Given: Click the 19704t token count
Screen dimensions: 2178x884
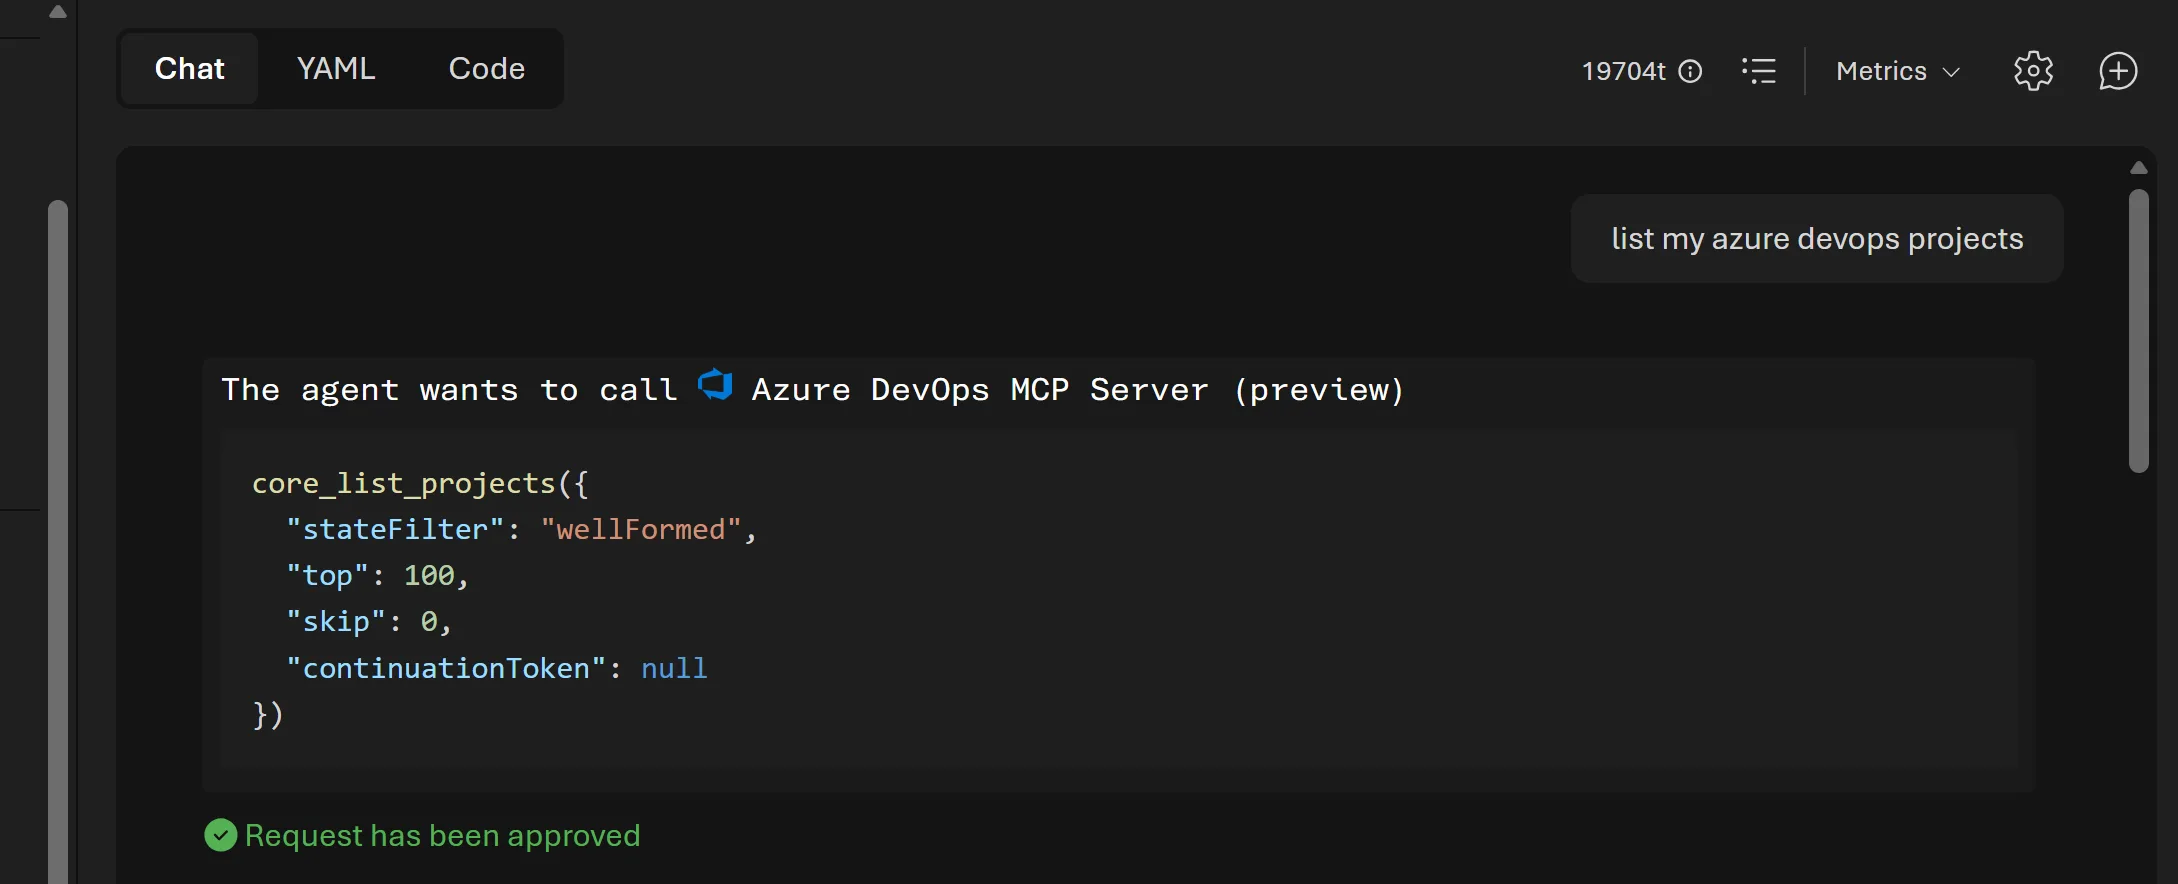Looking at the screenshot, I should tap(1623, 71).
